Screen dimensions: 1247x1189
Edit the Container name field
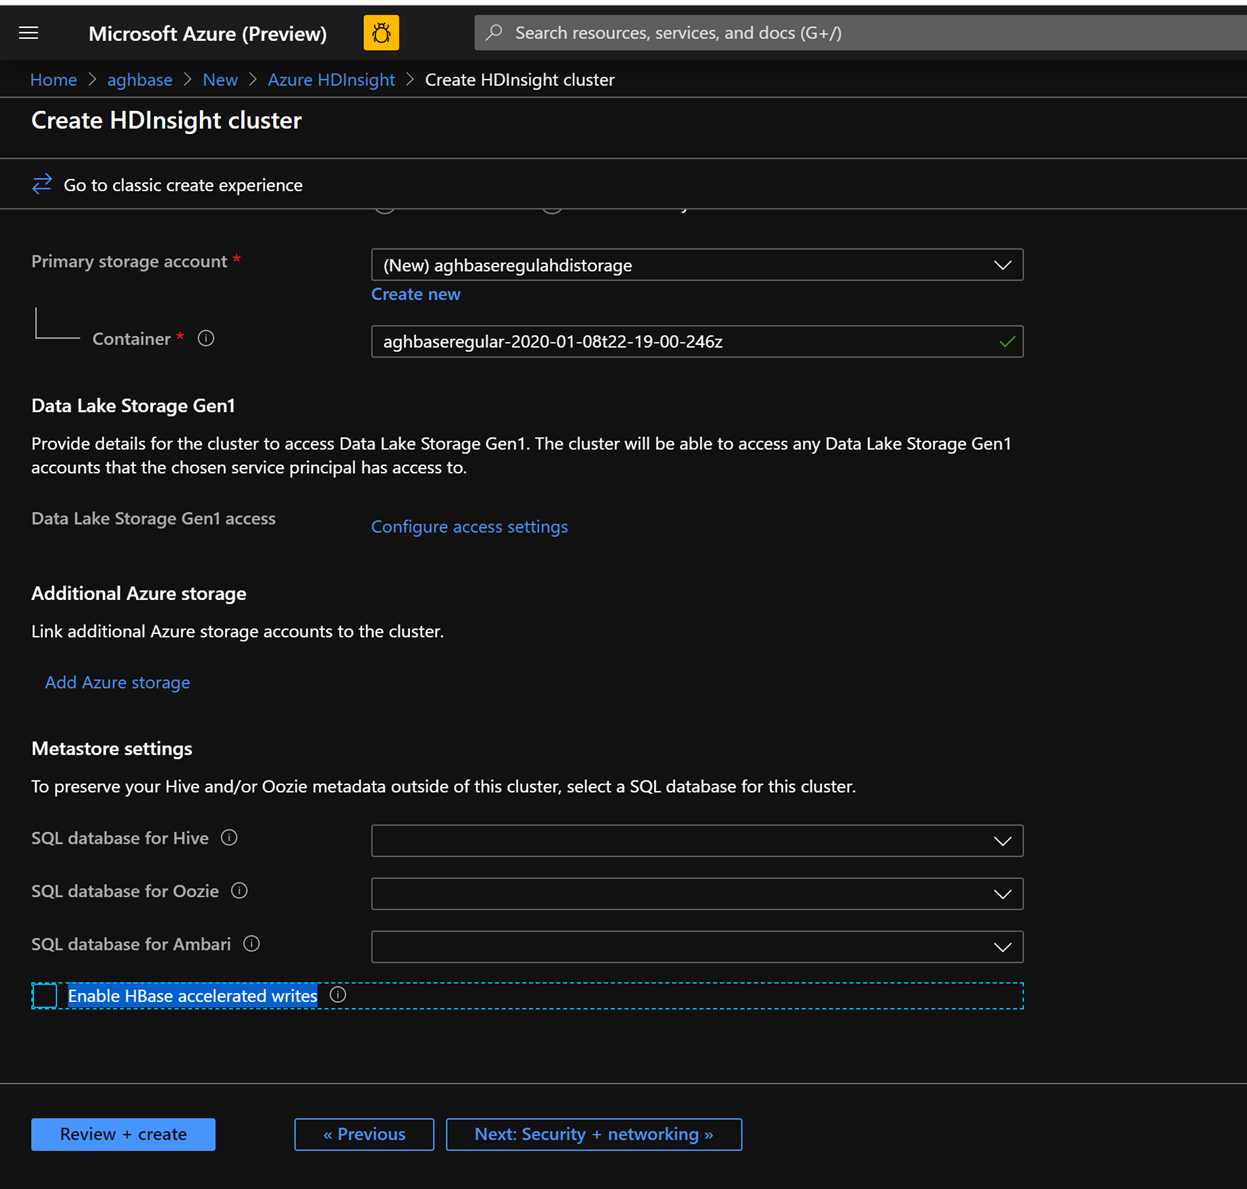(x=697, y=341)
